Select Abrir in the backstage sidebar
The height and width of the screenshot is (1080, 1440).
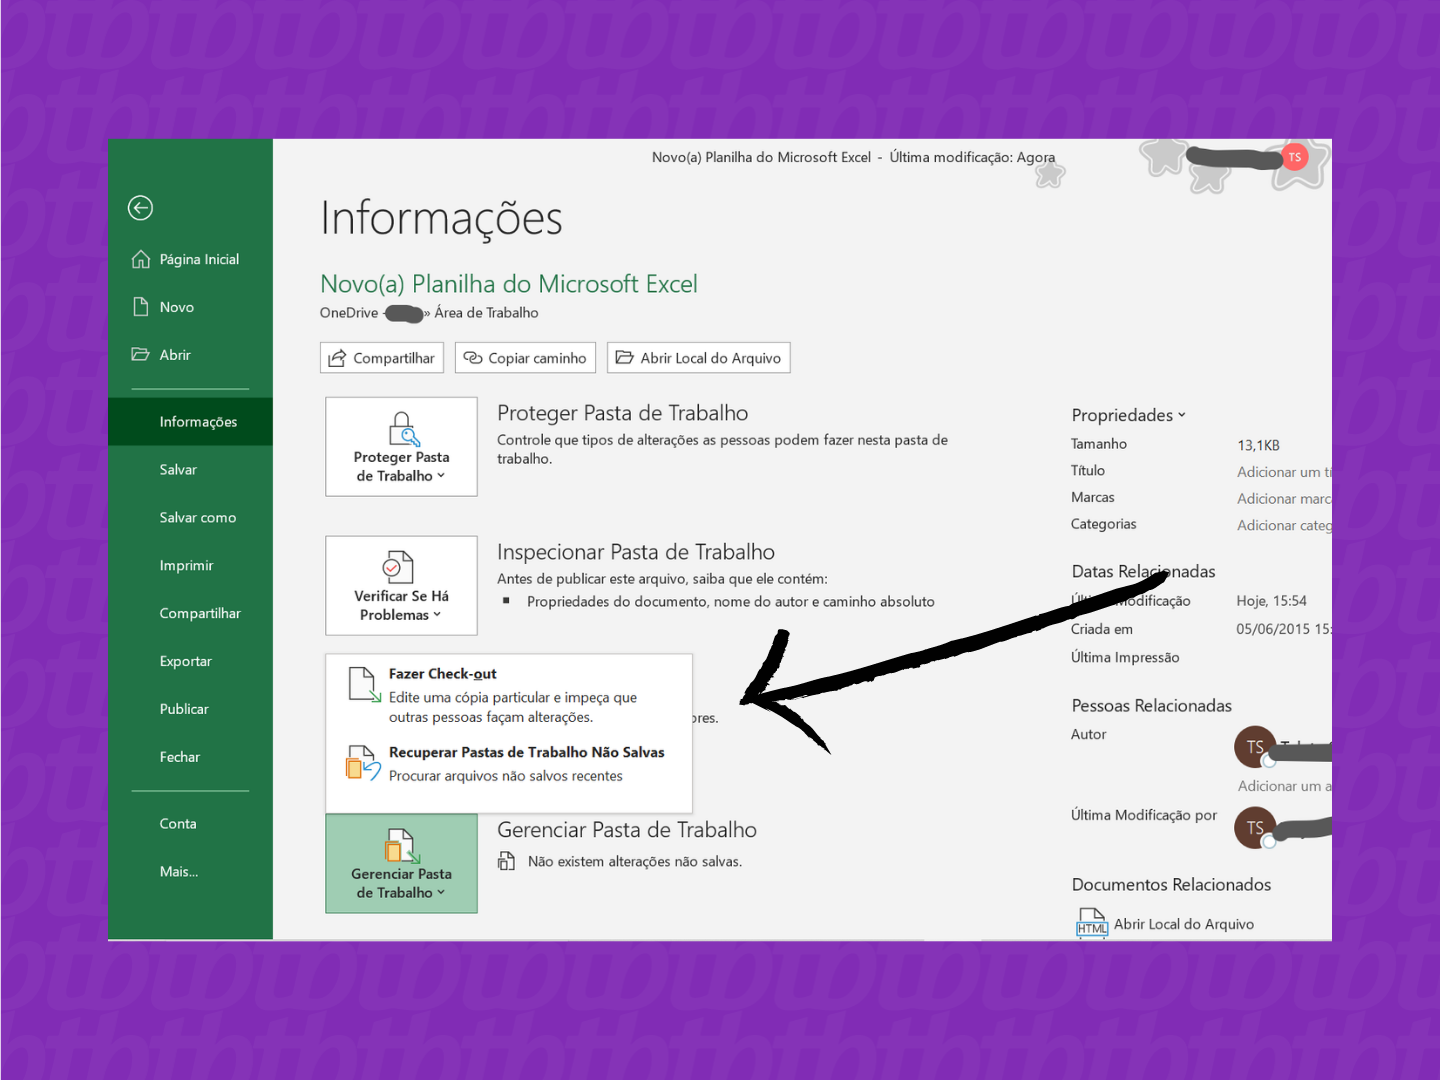[x=190, y=355]
